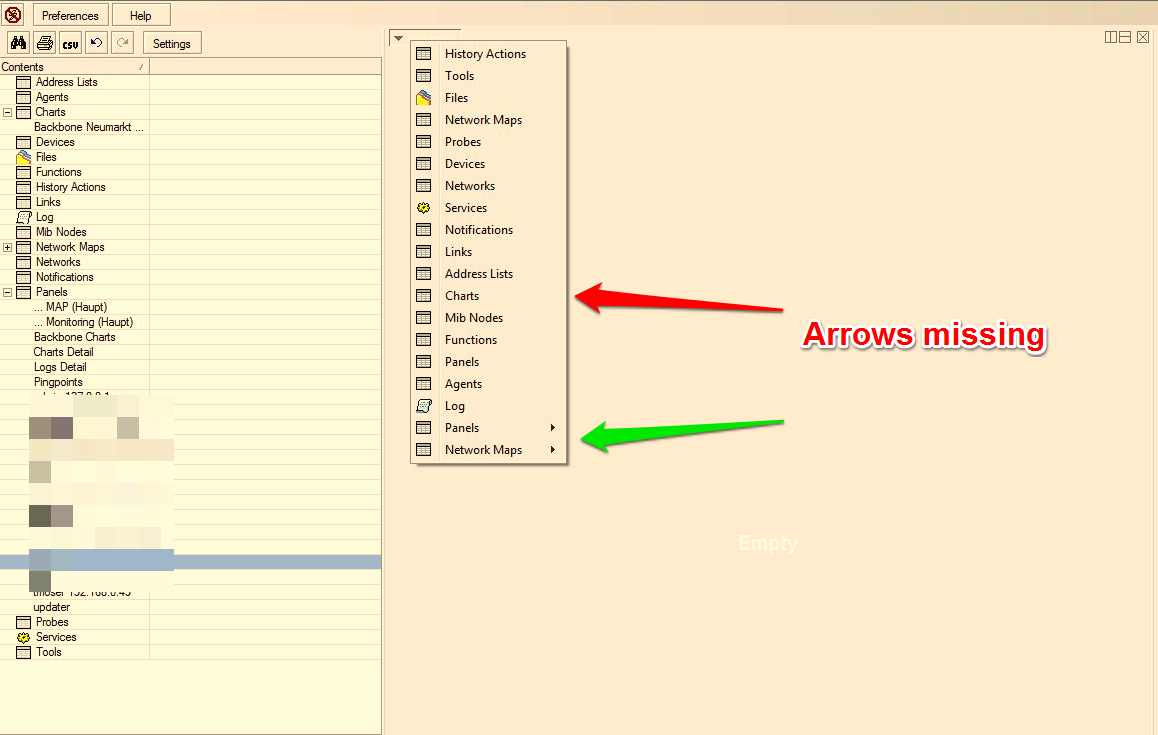This screenshot has height=735, width=1158.
Task: Click the Files icon in the popup menu
Action: (423, 98)
